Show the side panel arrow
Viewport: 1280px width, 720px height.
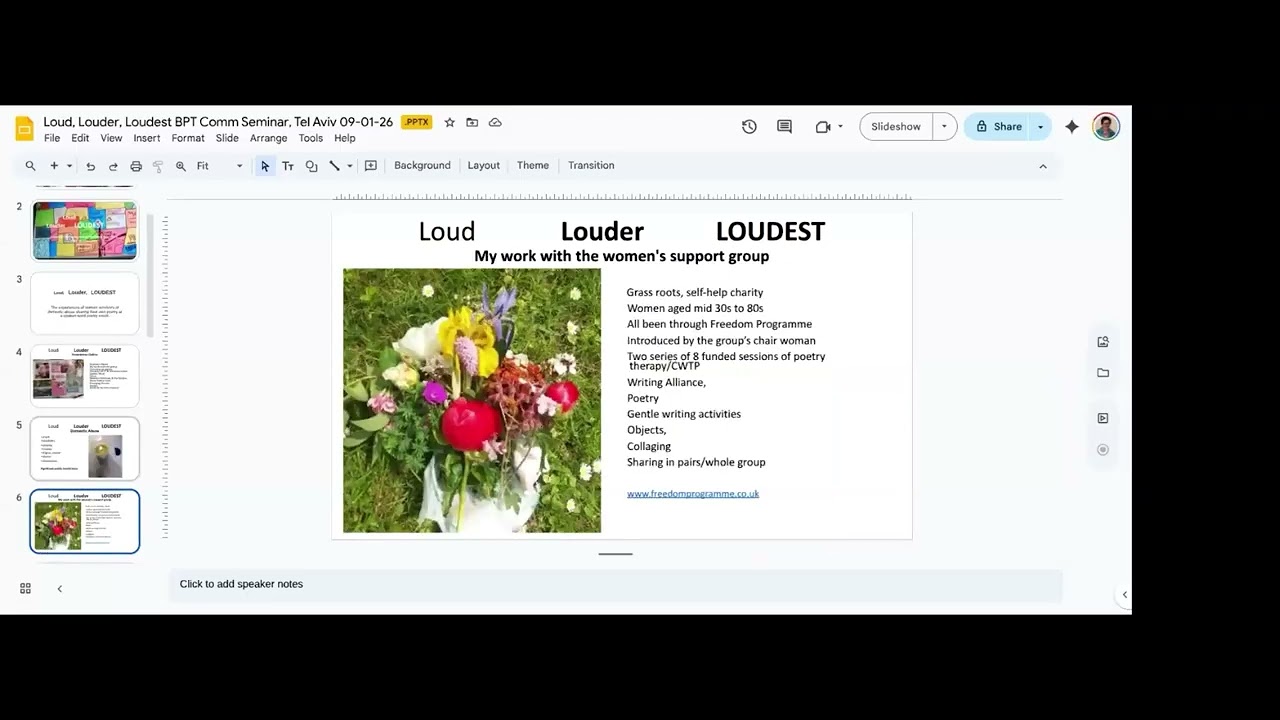click(1124, 595)
